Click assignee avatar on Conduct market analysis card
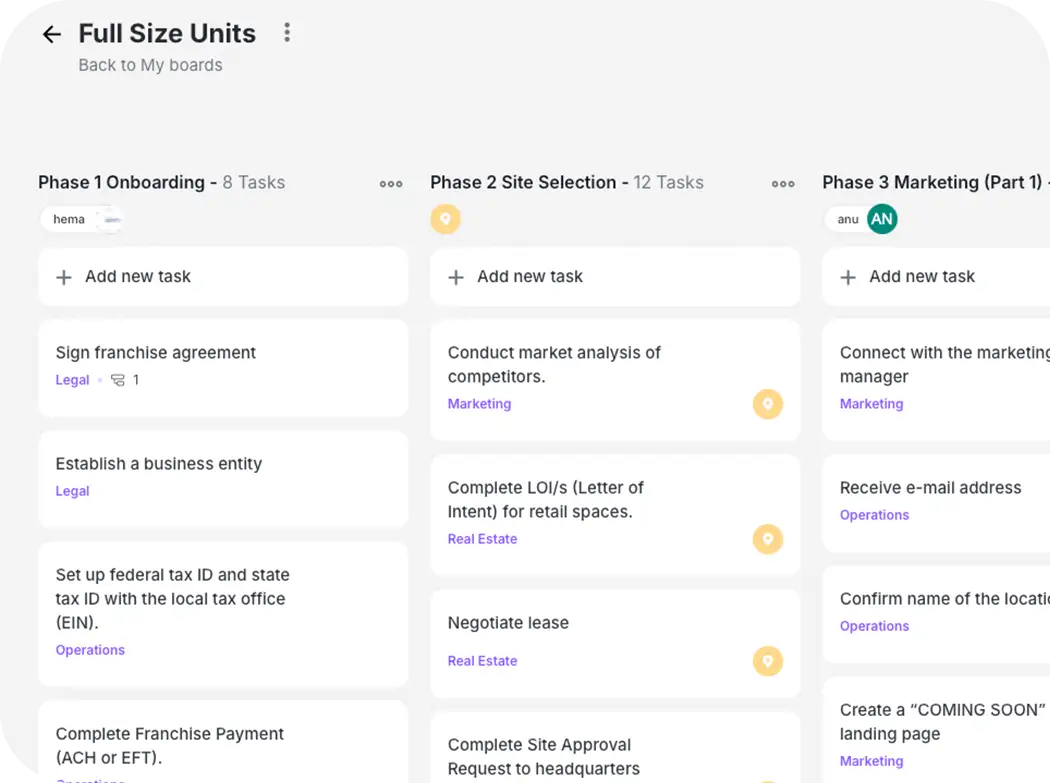Viewport: 1050px width, 783px height. pos(768,404)
